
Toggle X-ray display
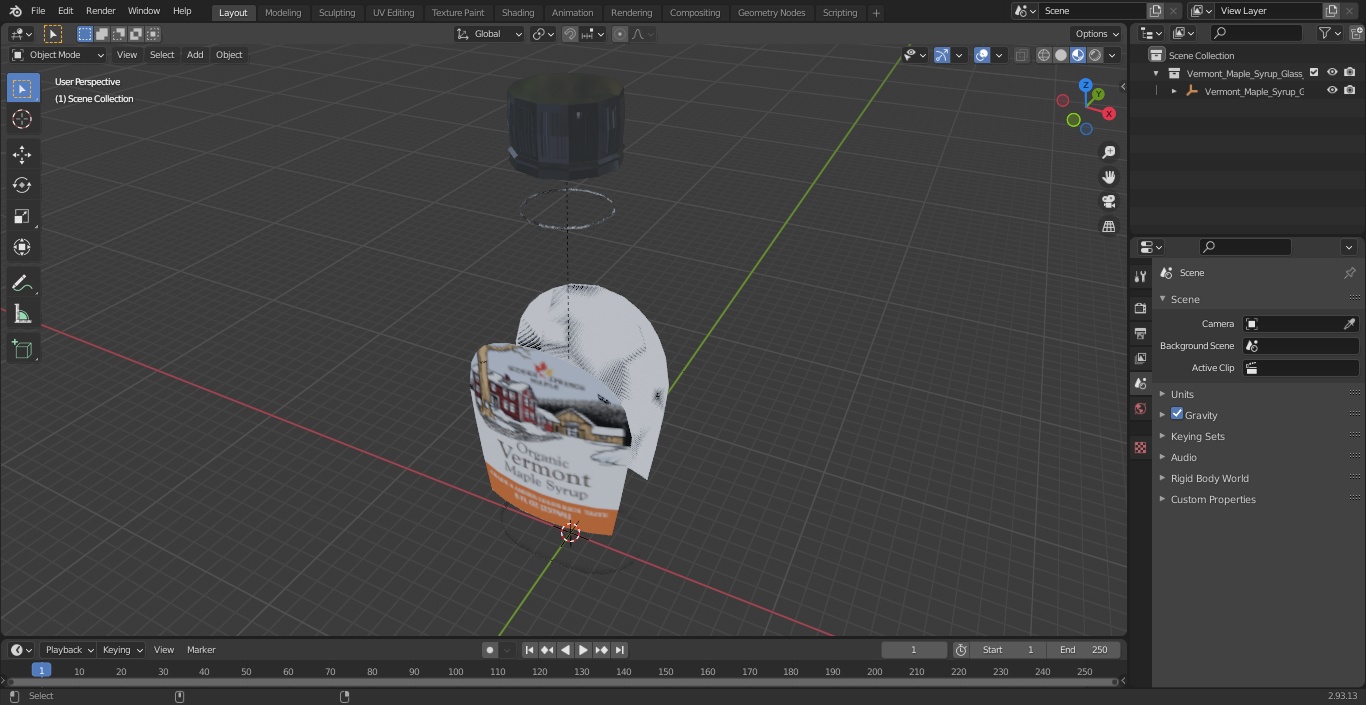pos(1021,55)
